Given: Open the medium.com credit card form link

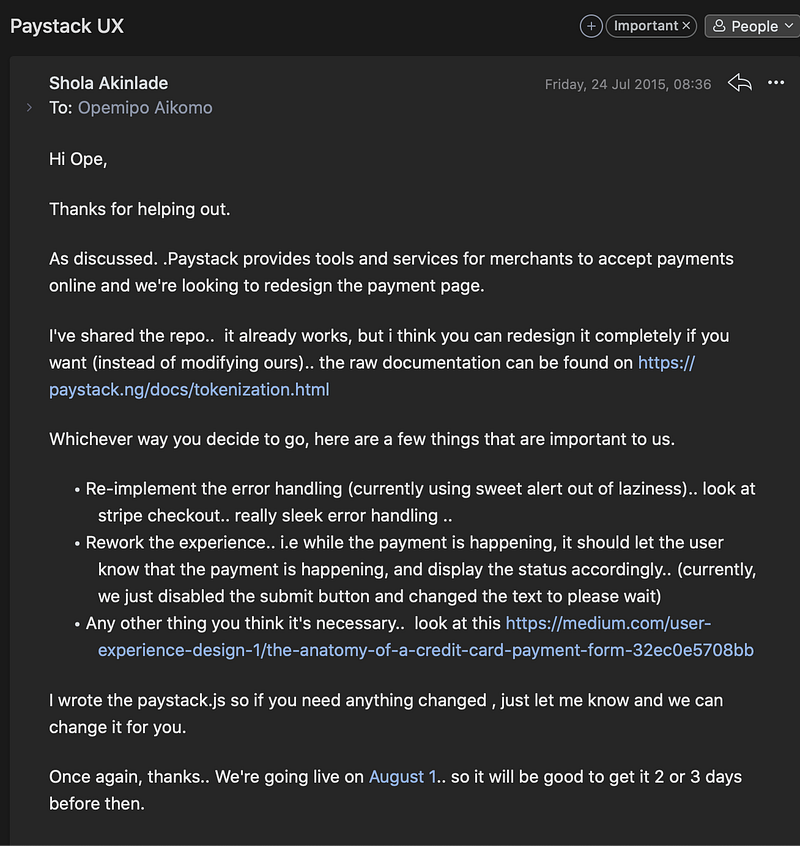Looking at the screenshot, I should tap(425, 650).
